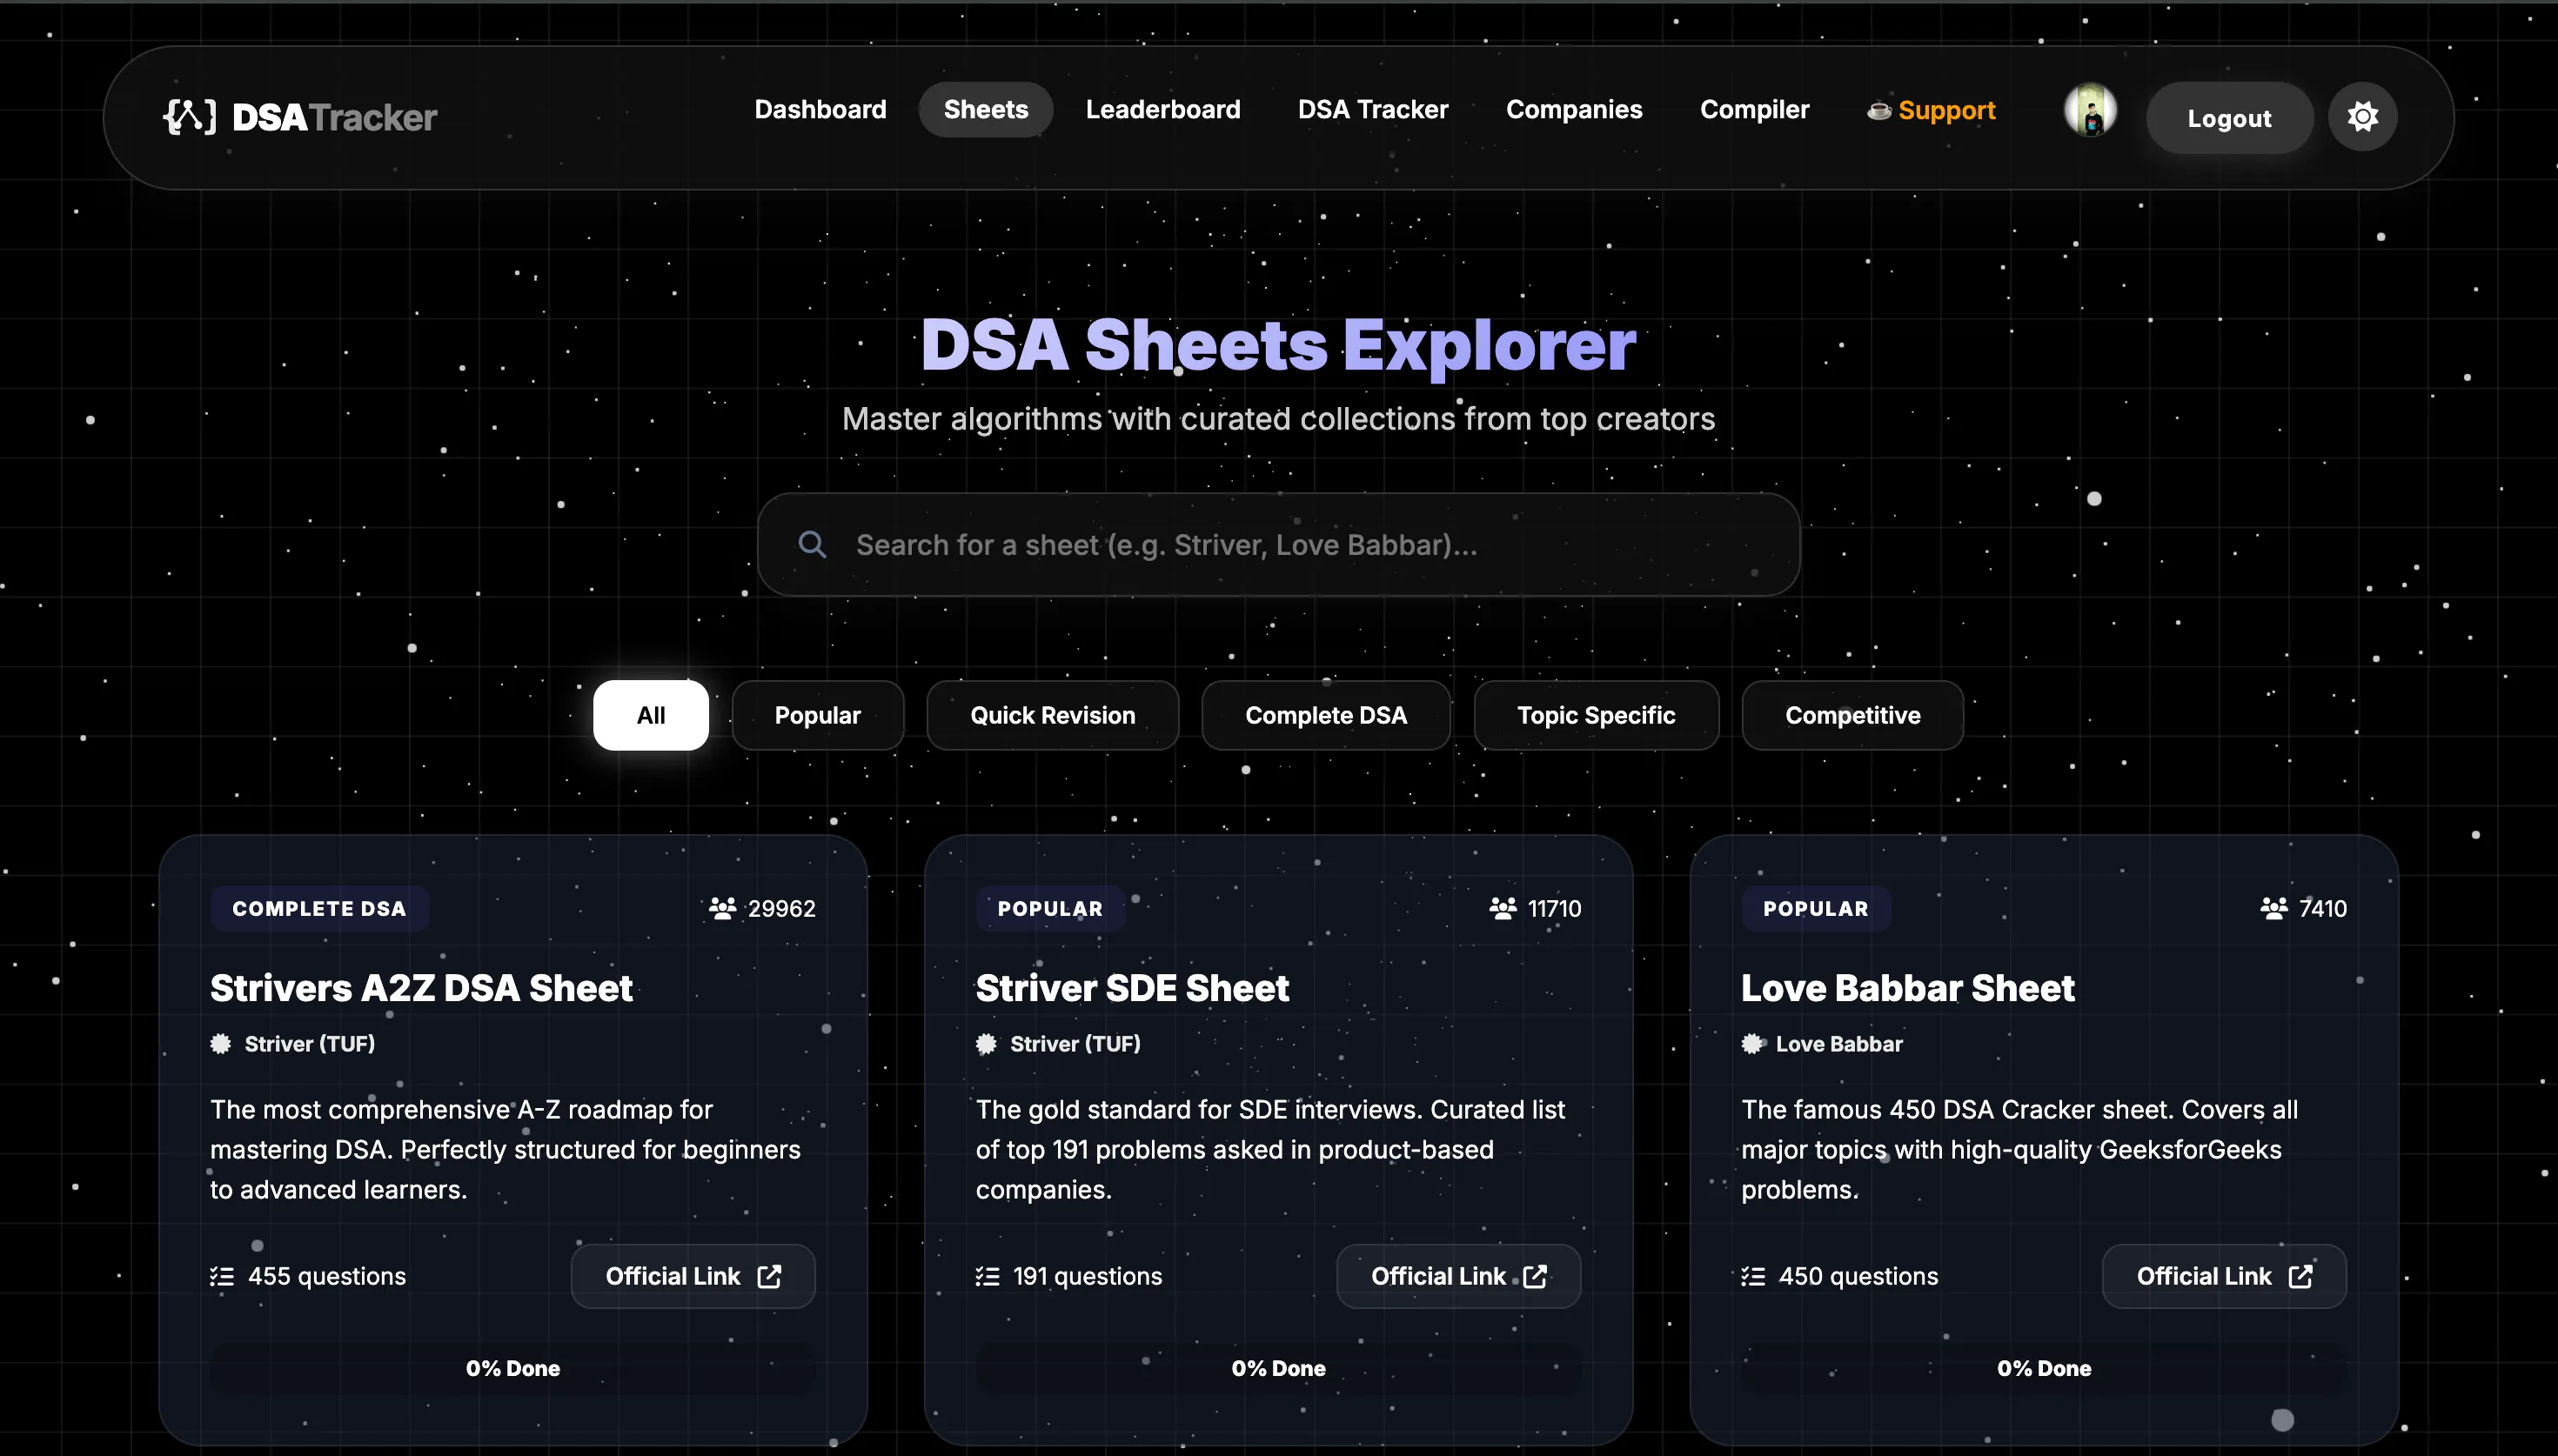Click the search magnifier icon

812,544
